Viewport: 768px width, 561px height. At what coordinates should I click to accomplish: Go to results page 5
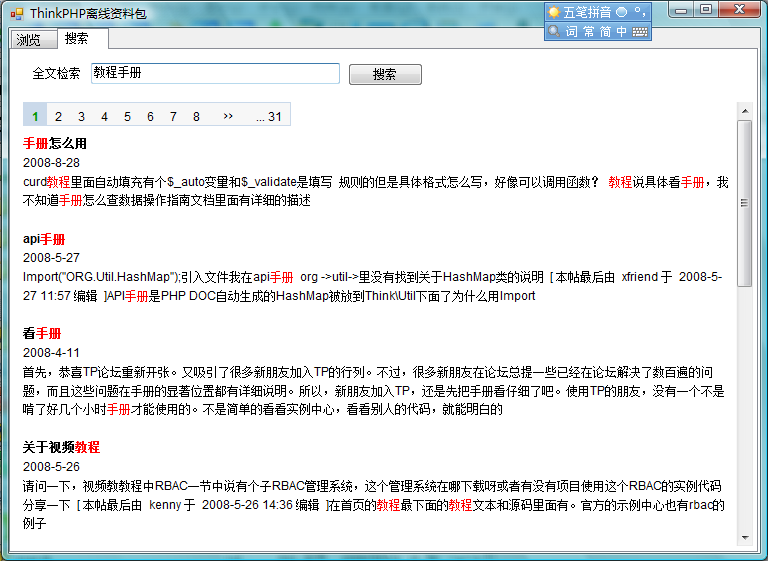point(127,117)
